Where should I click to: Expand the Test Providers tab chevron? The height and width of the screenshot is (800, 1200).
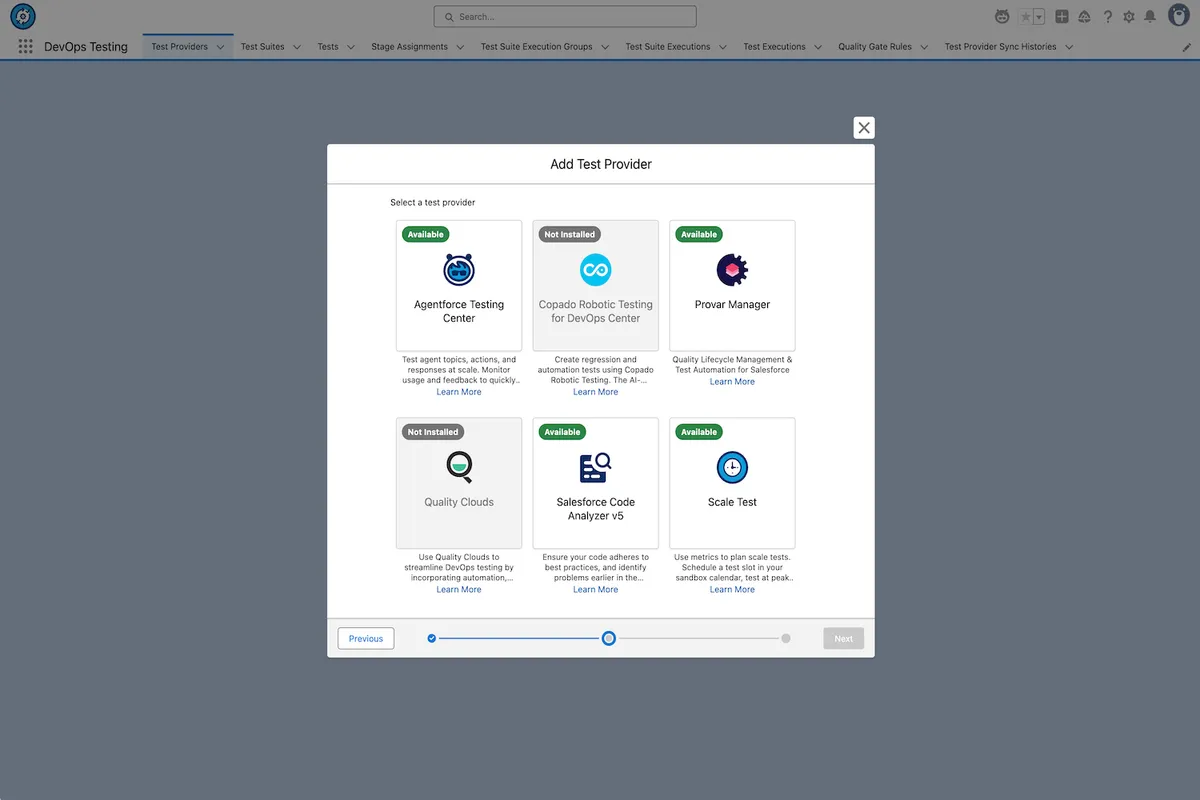(220, 47)
